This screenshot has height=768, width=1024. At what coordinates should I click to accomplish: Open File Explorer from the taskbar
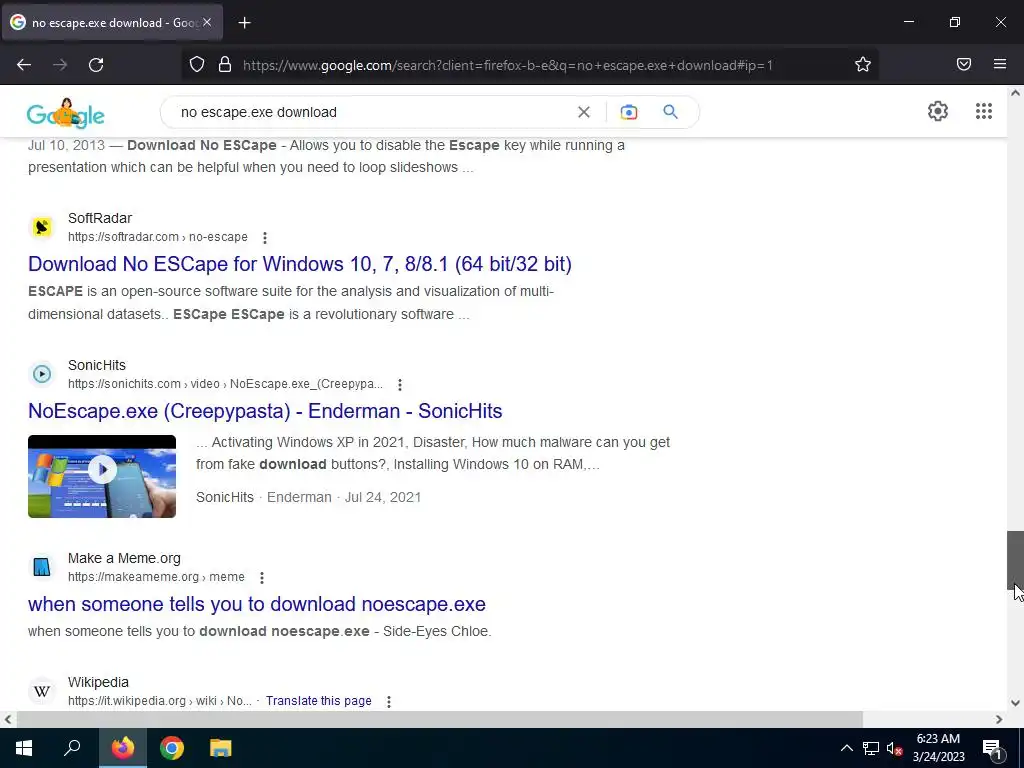220,748
